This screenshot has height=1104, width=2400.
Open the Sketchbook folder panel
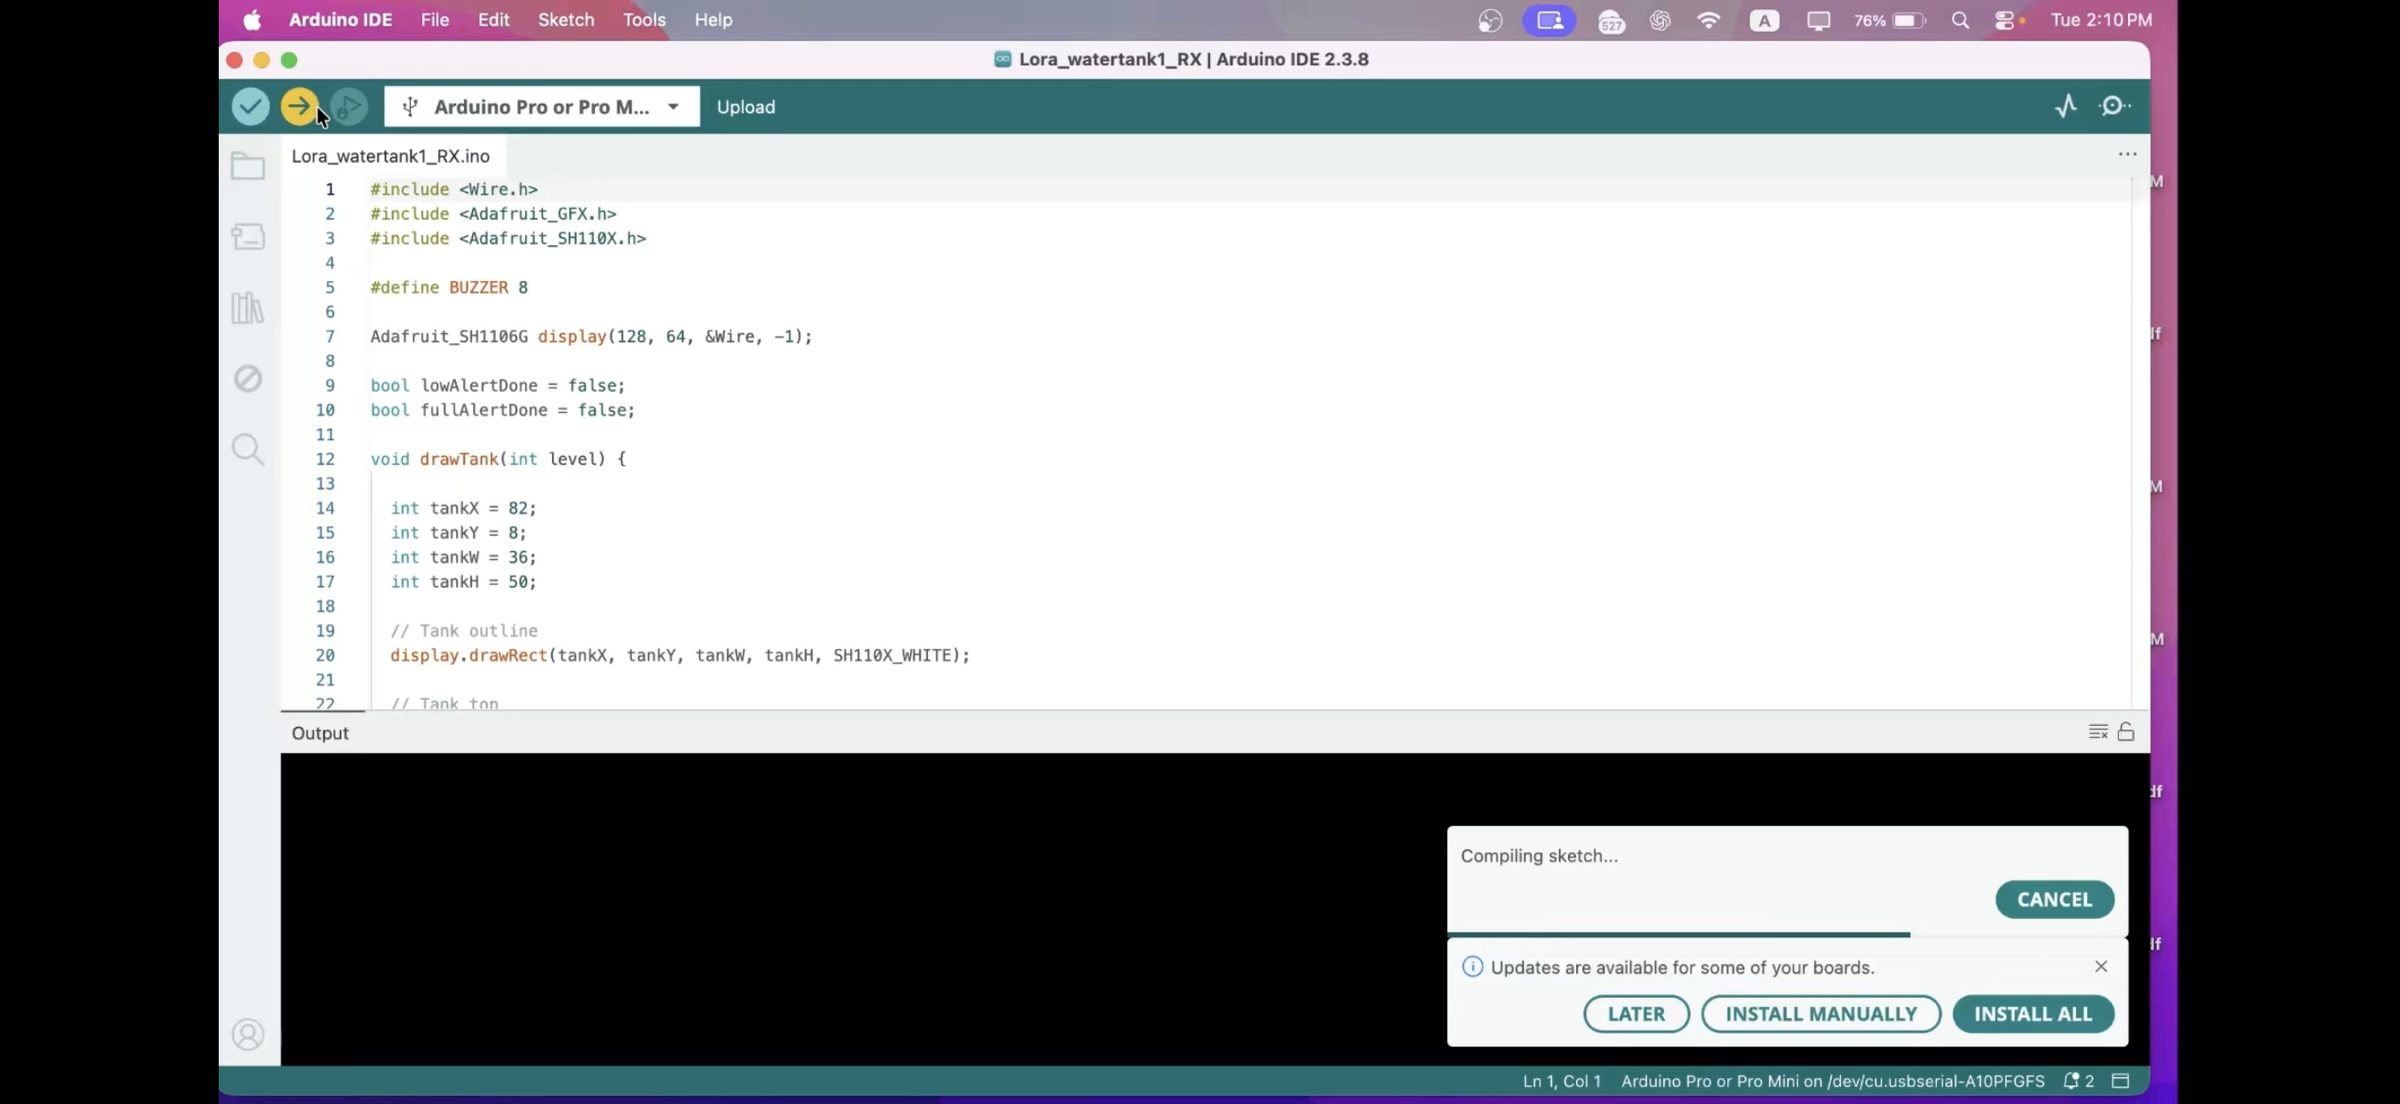tap(248, 166)
